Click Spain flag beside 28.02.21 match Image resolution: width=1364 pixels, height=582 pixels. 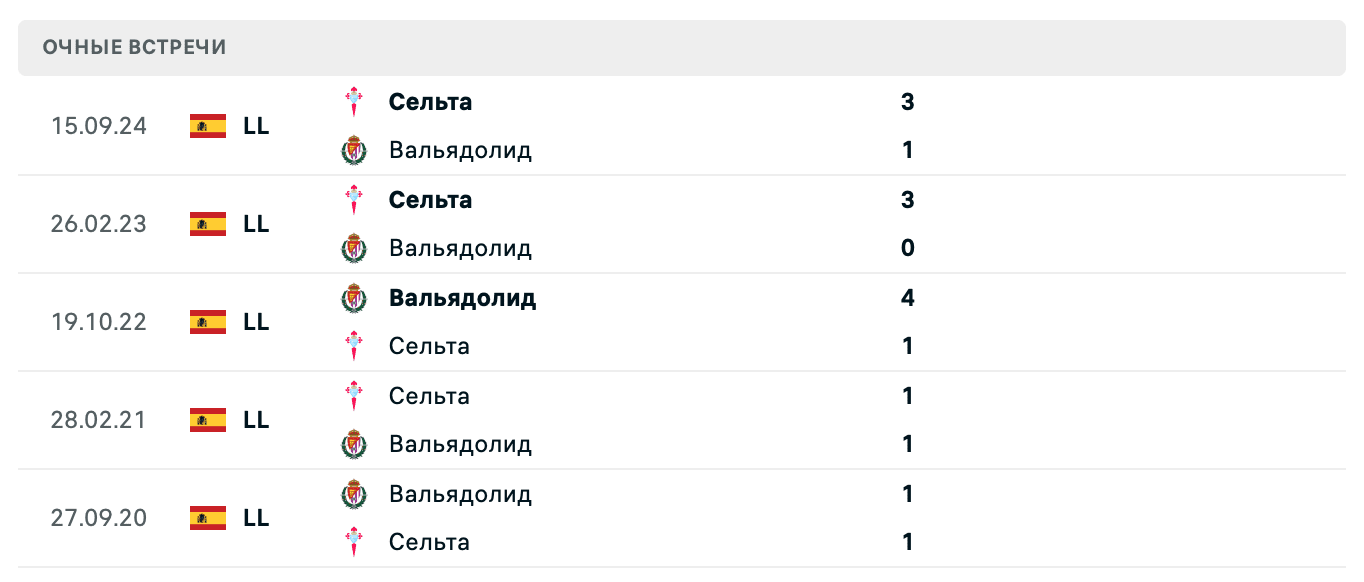(208, 420)
